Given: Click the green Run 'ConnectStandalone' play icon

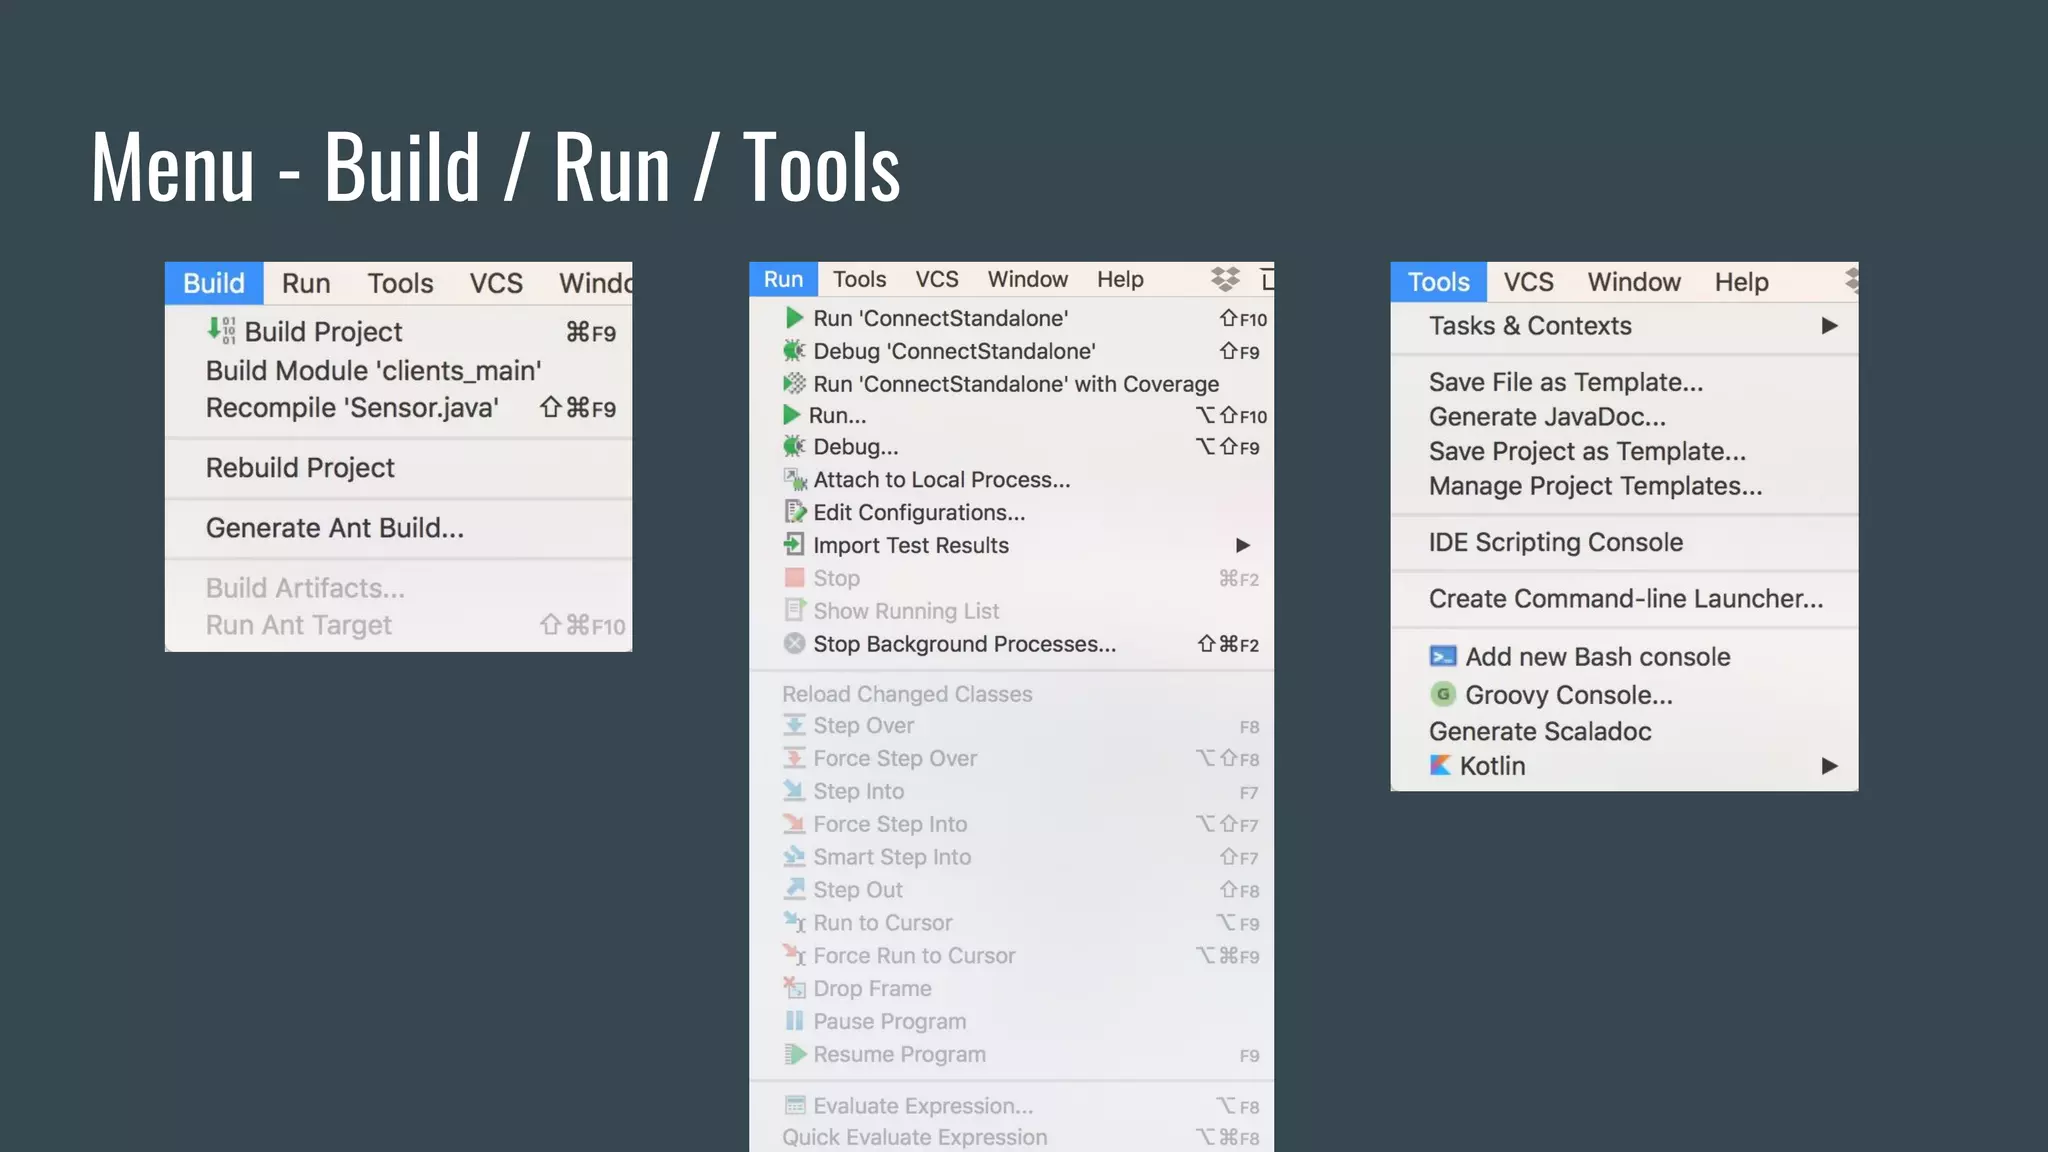Looking at the screenshot, I should point(794,318).
